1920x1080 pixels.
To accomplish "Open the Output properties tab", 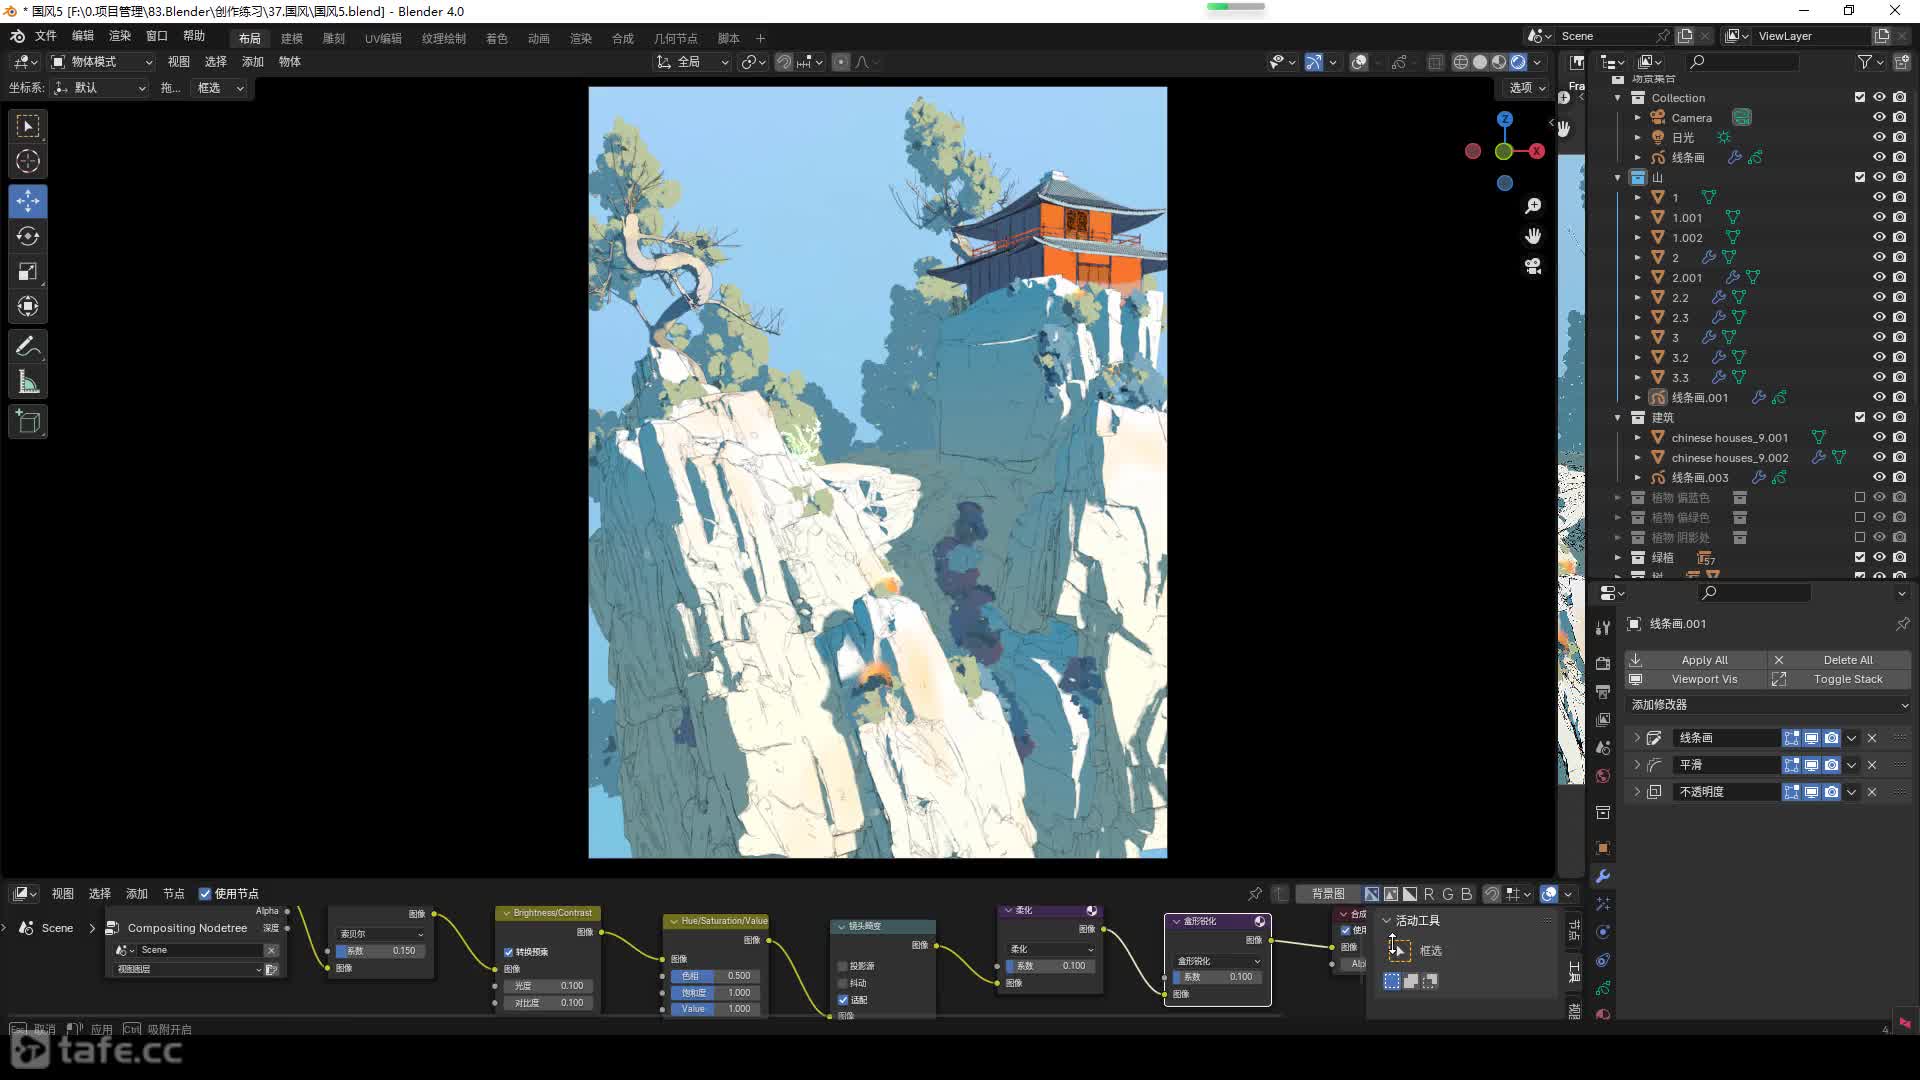I will (1603, 691).
